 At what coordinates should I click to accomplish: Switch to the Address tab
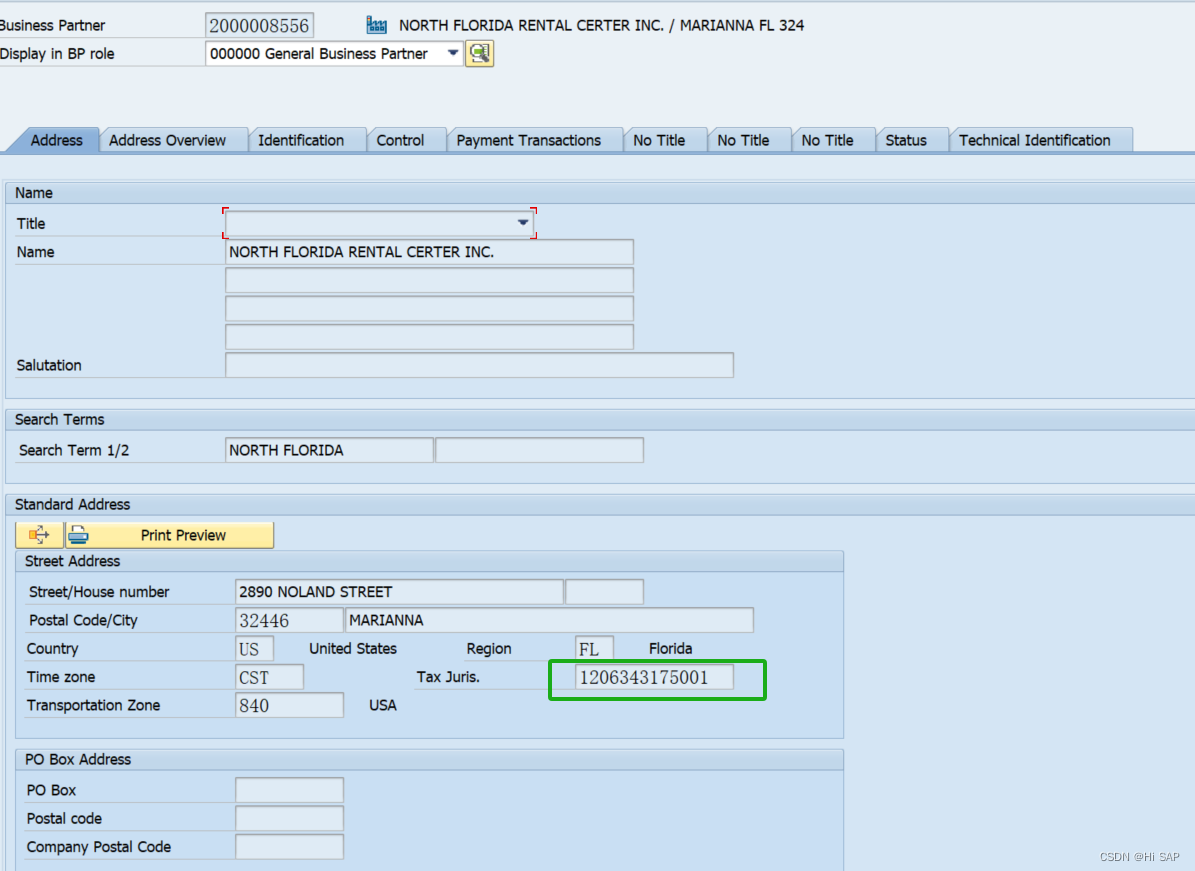[x=56, y=140]
